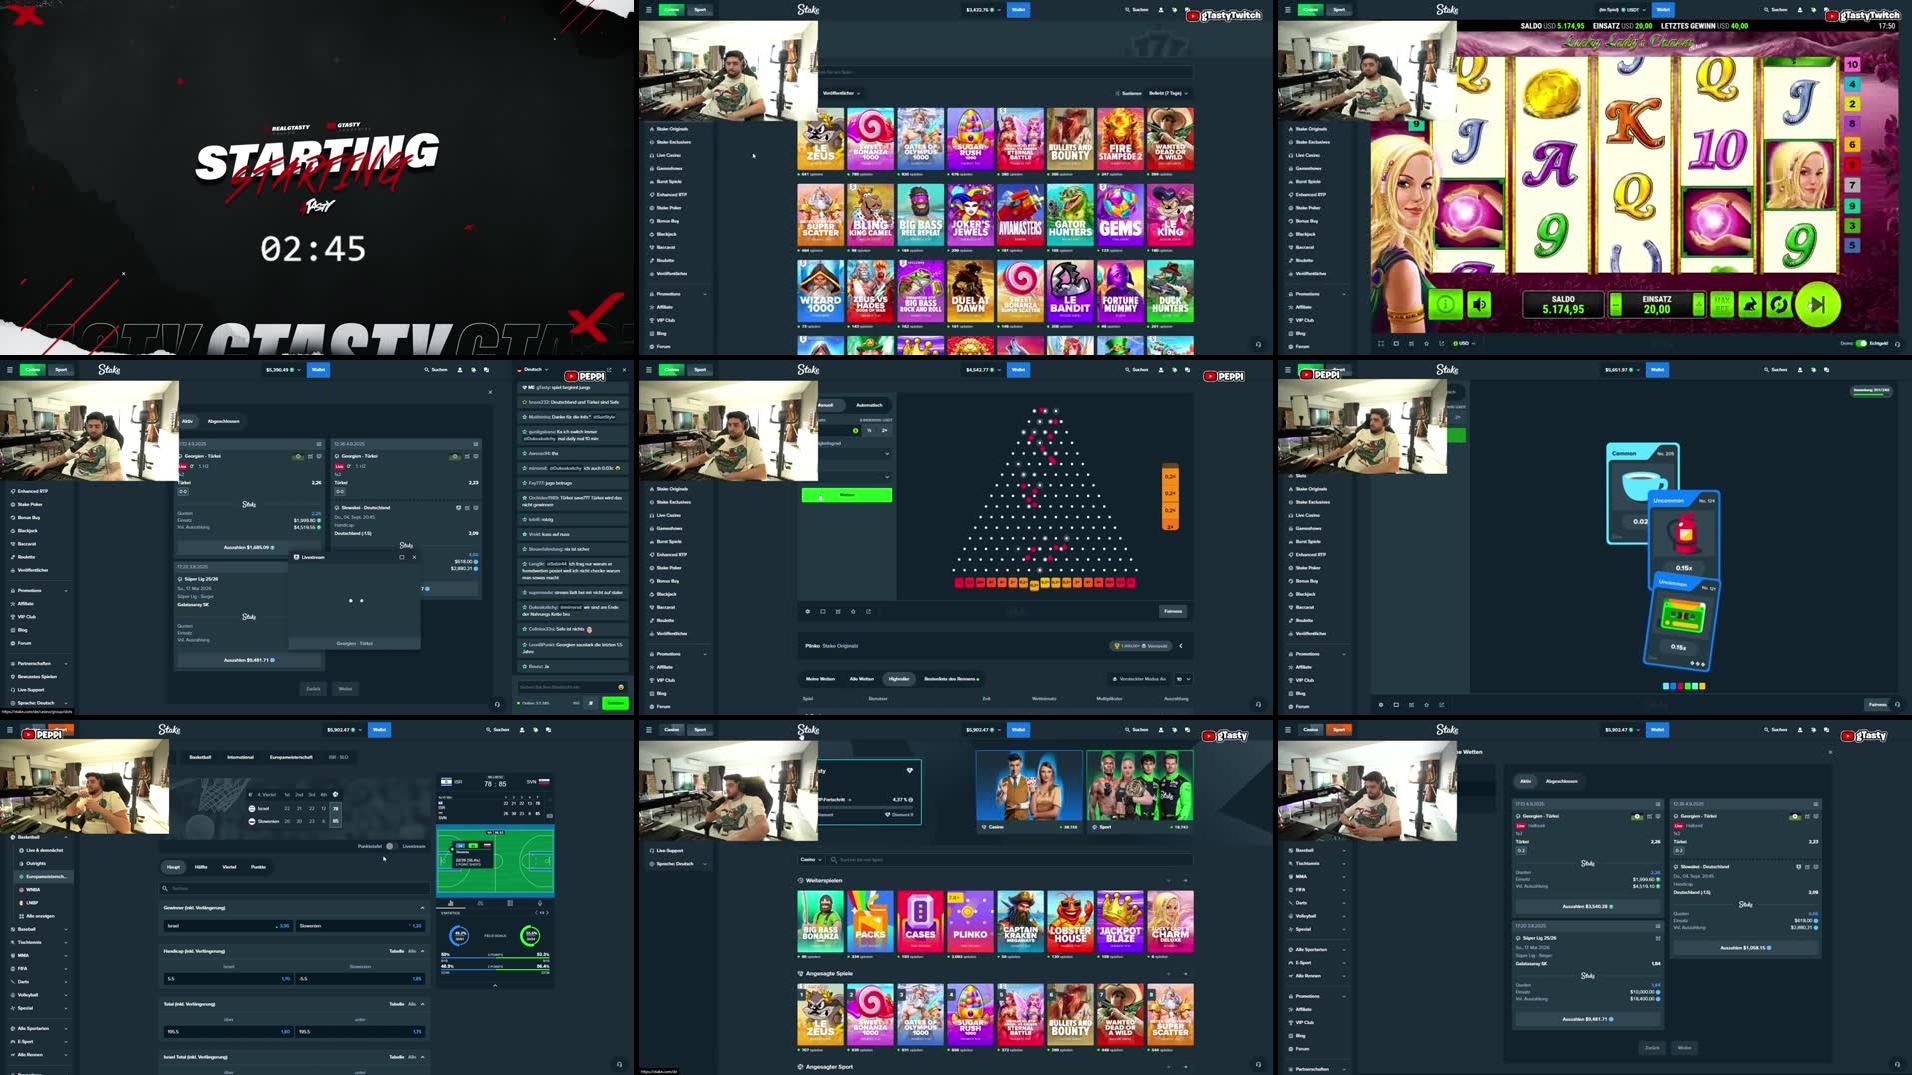Click Auszahlen $3,540.28 cash out button

[1588, 906]
